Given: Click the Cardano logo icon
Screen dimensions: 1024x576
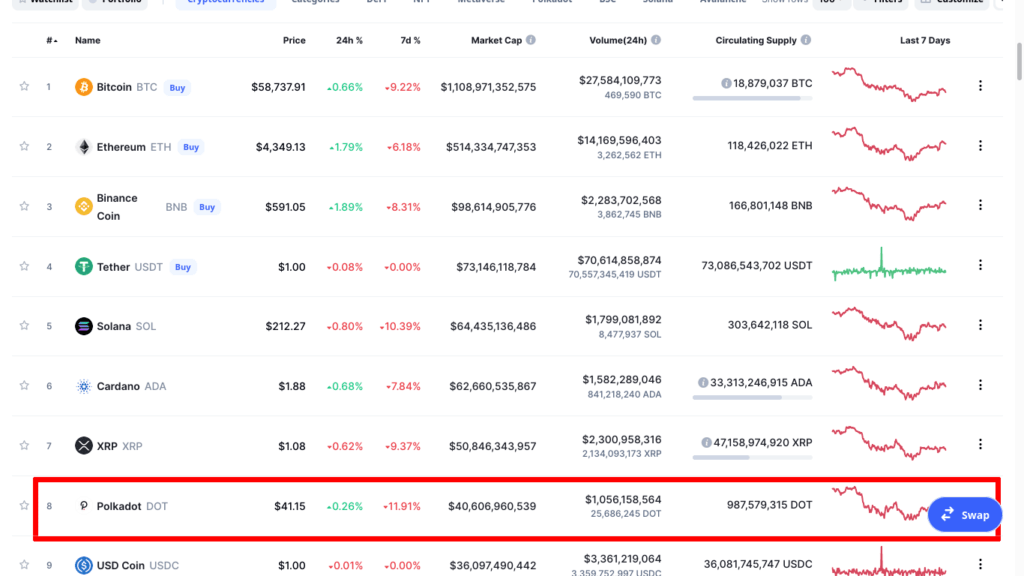Looking at the screenshot, I should 84,386.
